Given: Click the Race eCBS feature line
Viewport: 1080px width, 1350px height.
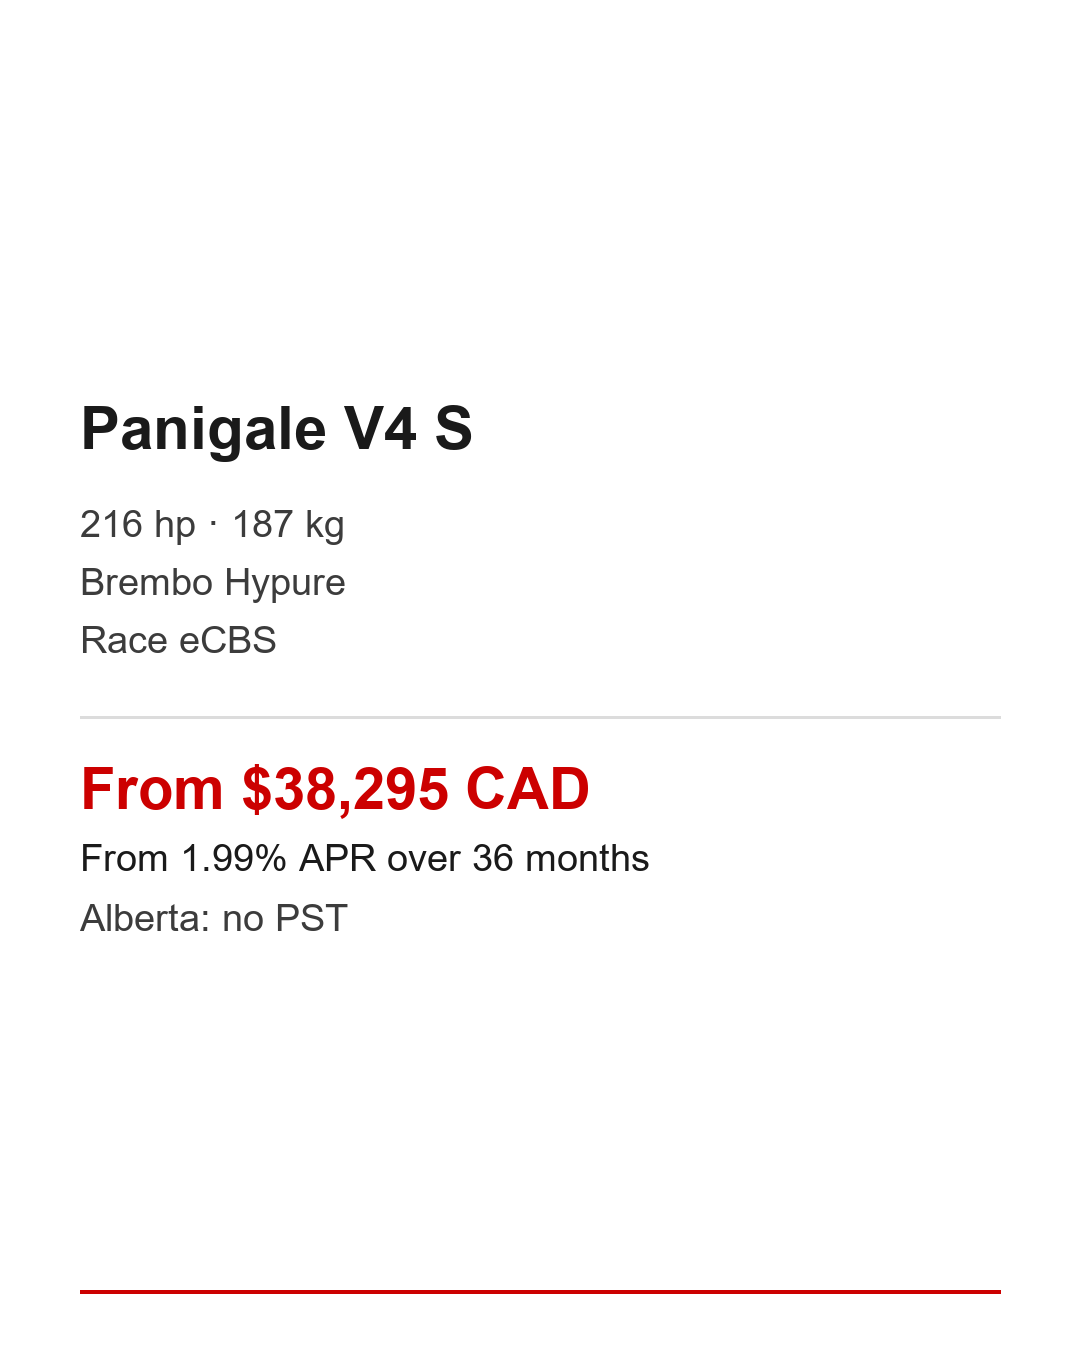Looking at the screenshot, I should click(178, 640).
